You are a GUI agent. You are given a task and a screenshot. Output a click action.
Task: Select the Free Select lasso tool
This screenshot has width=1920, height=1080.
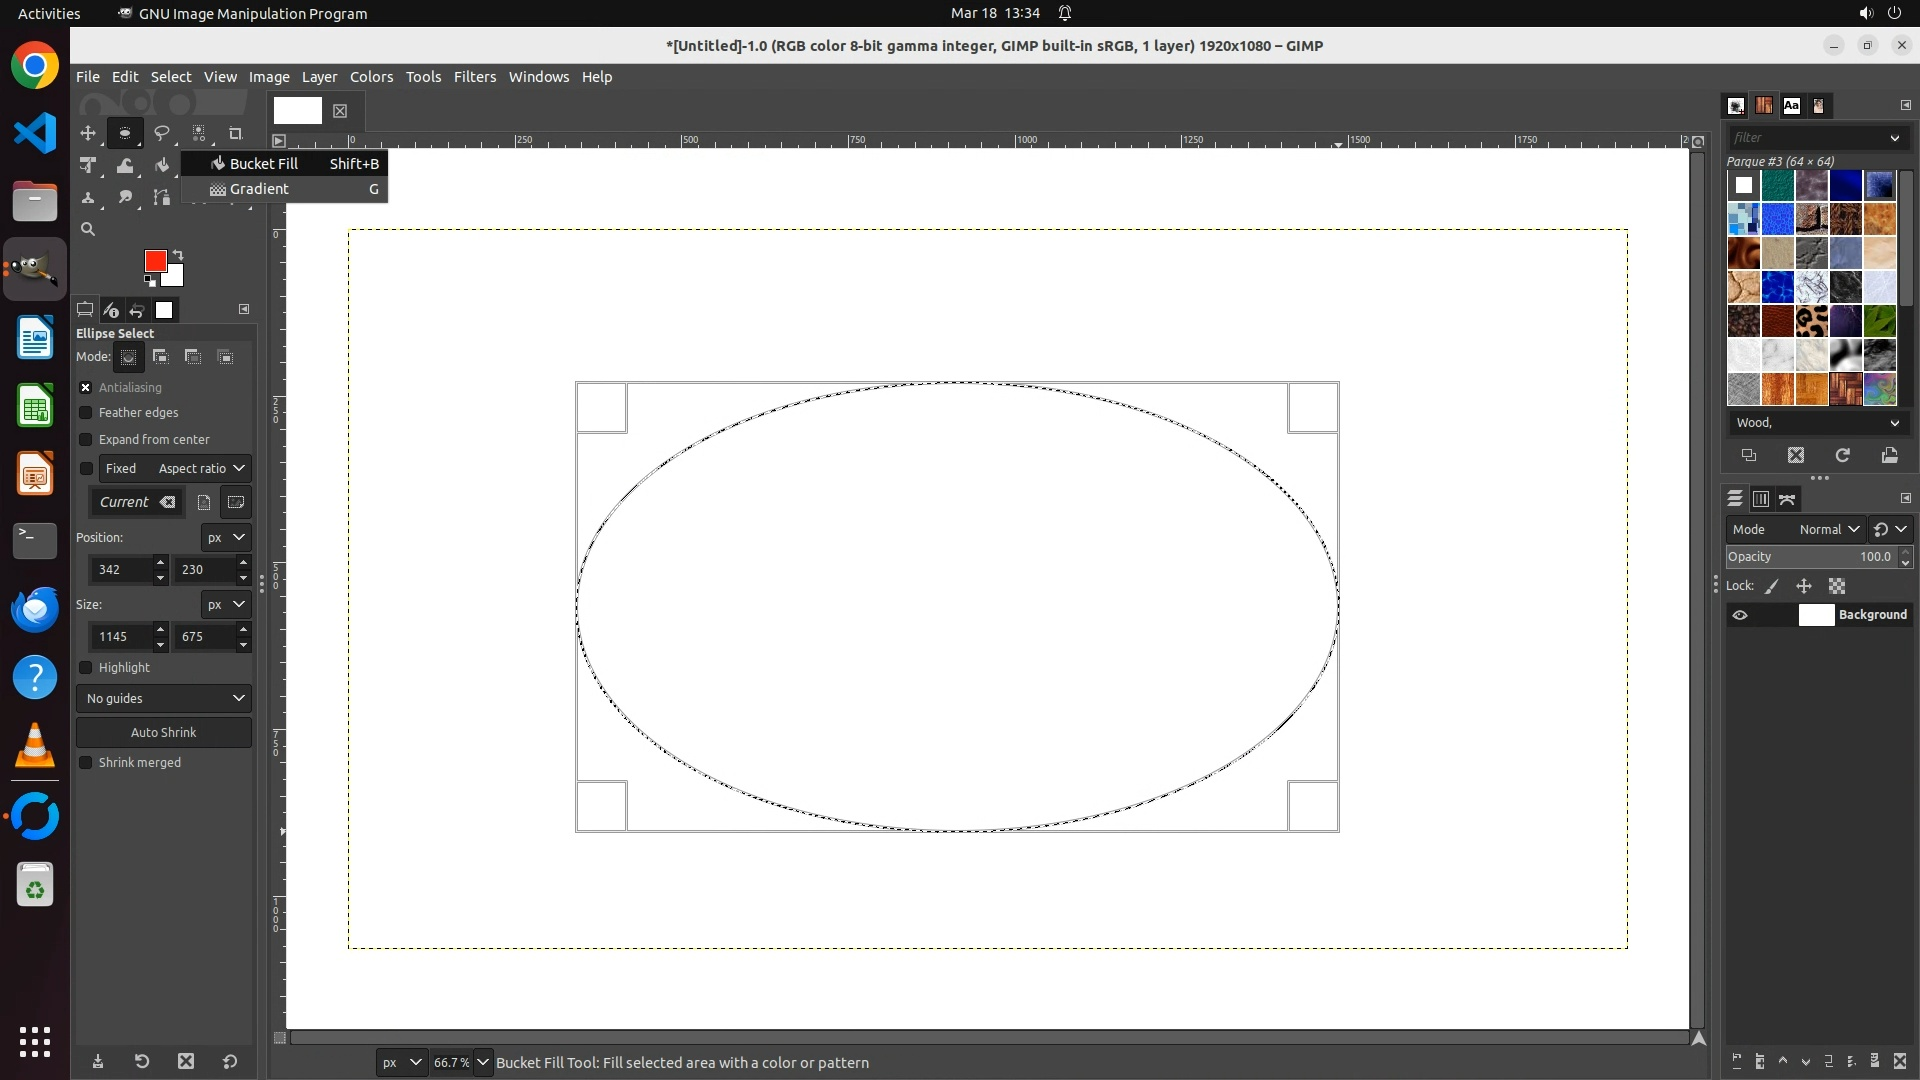(161, 133)
